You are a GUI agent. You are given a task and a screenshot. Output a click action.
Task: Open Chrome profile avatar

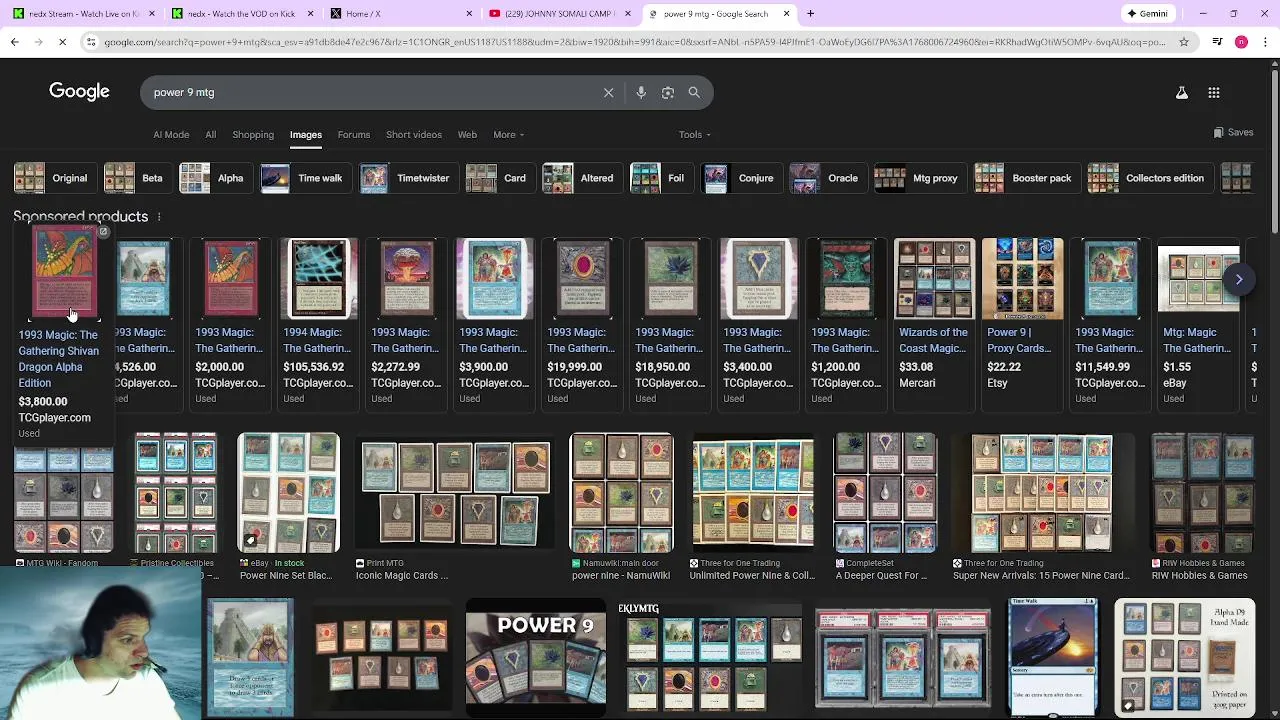[x=1241, y=42]
